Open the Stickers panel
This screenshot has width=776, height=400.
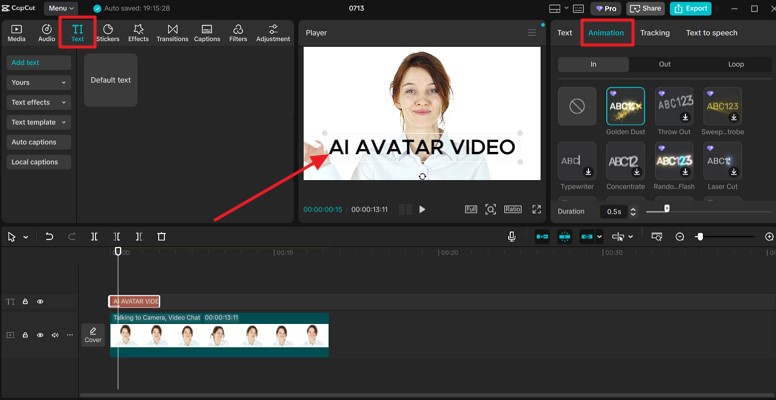point(107,33)
